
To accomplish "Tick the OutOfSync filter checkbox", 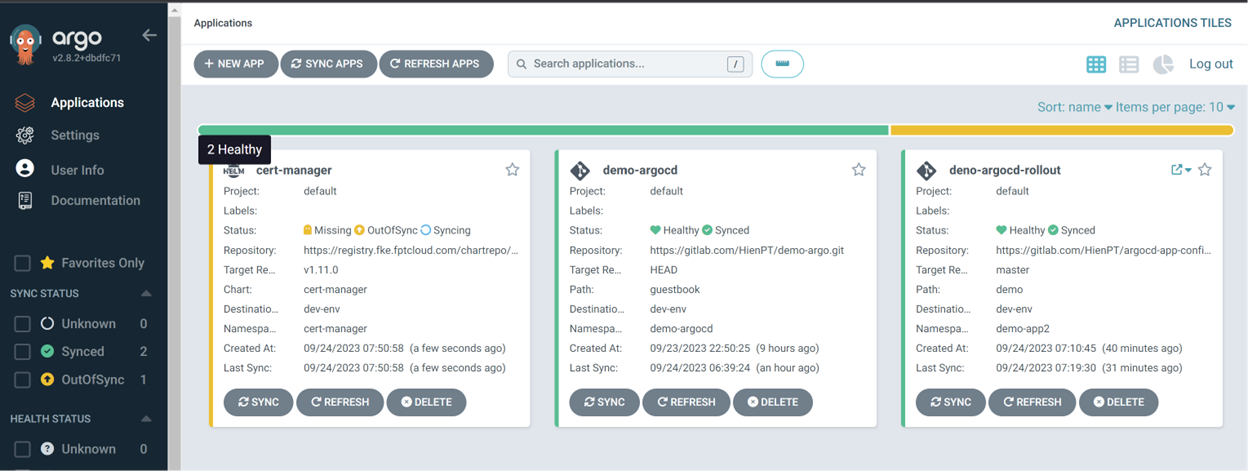I will click(21, 380).
